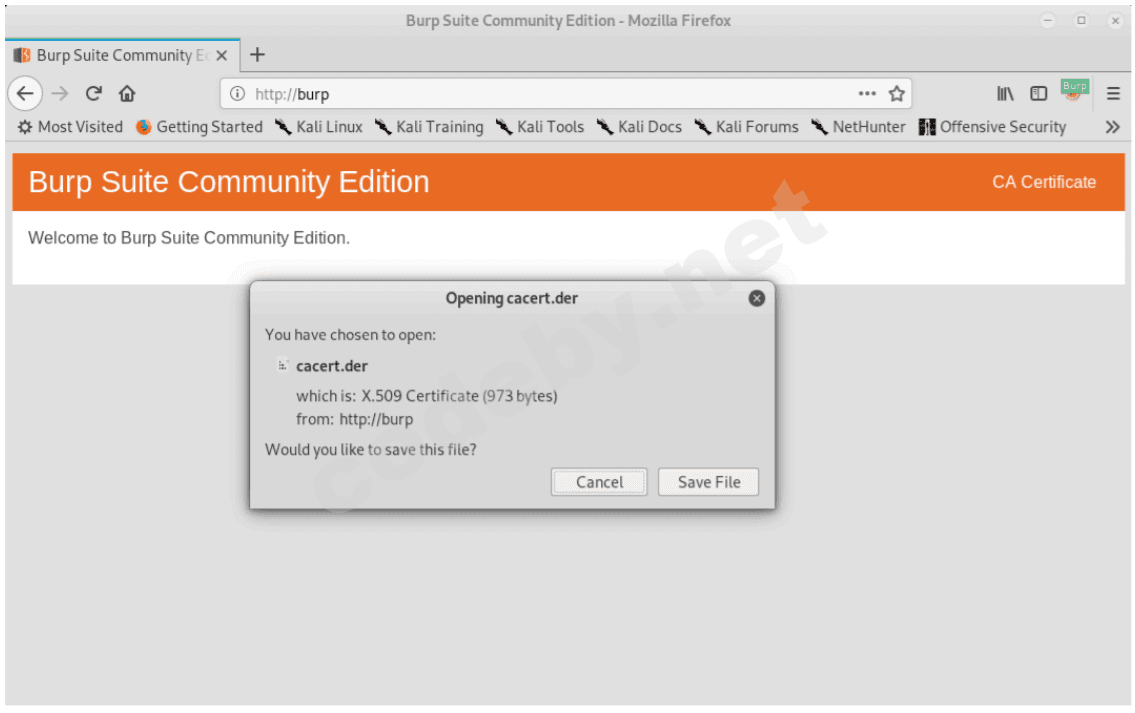The image size is (1135, 713).
Task: Reload the current page
Action: click(93, 93)
